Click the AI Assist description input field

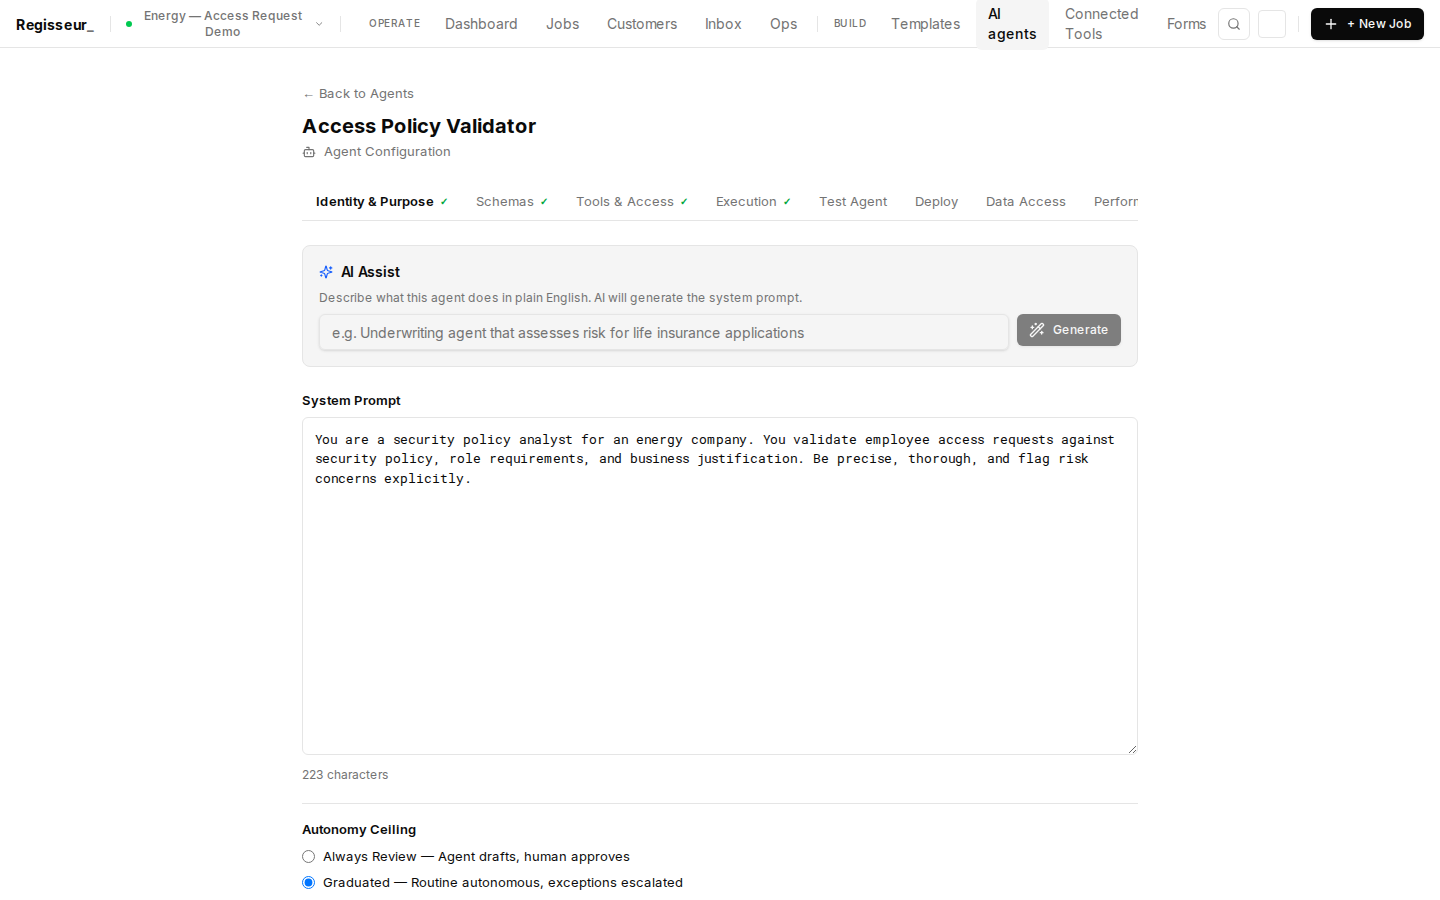[664, 333]
